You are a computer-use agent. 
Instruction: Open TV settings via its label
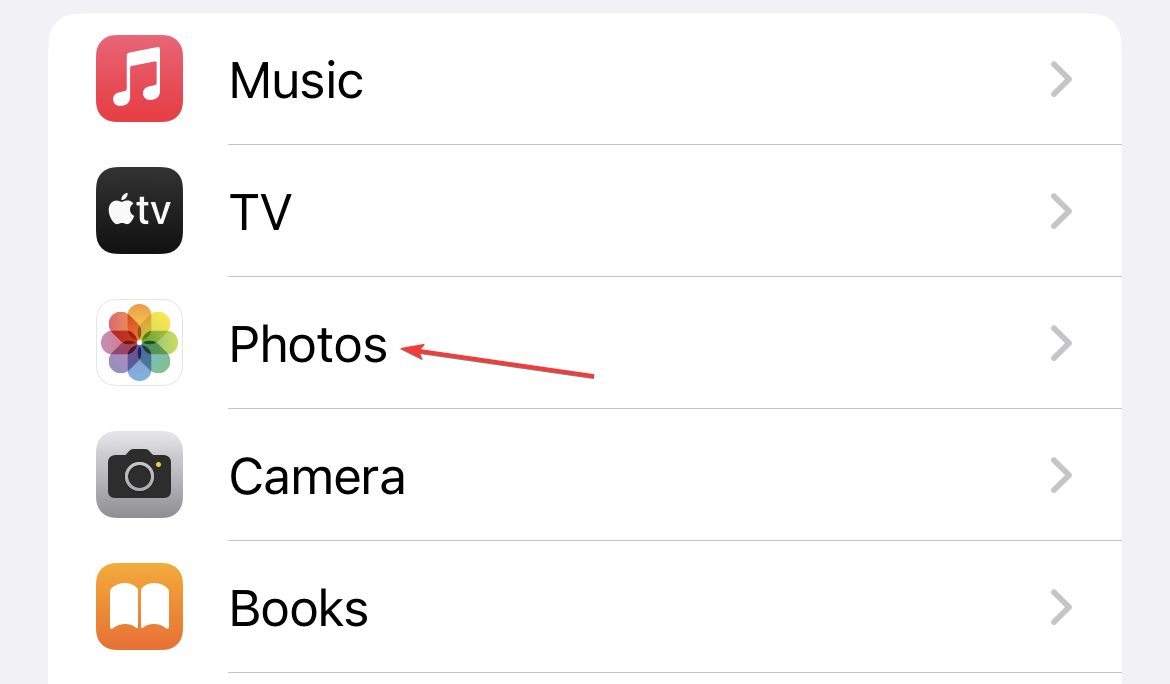tap(260, 212)
